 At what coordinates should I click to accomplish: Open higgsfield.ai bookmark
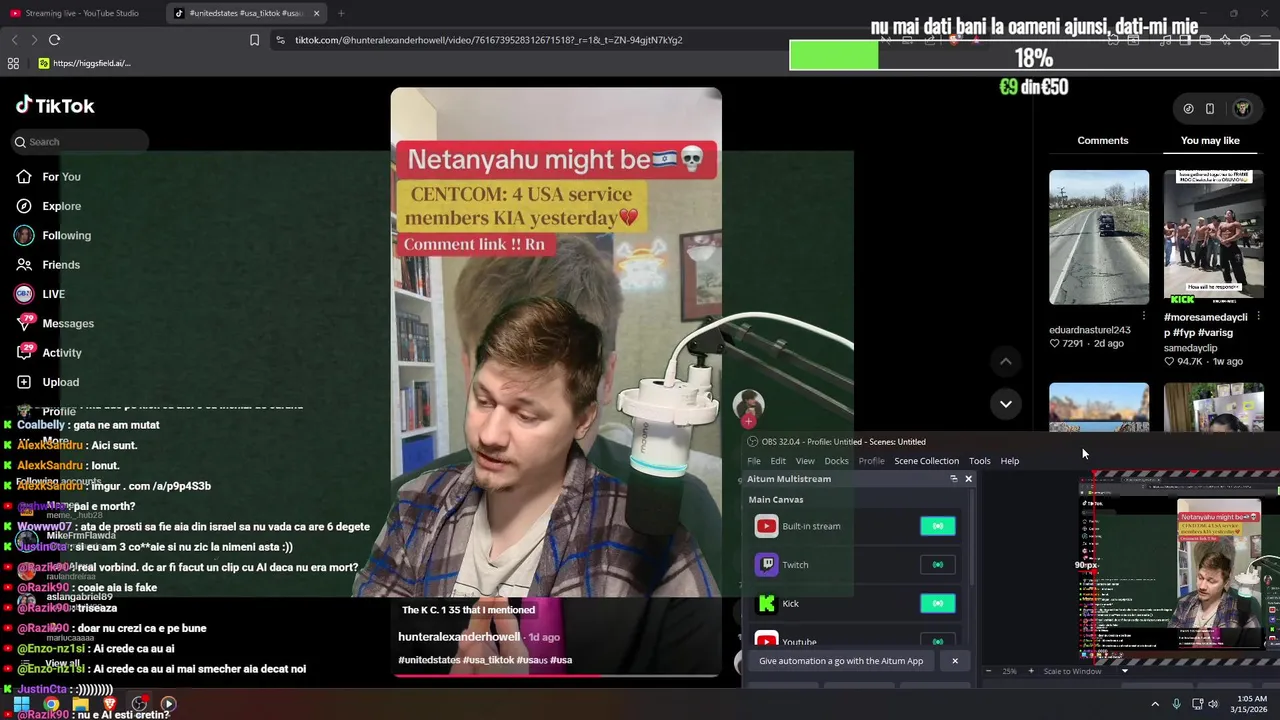point(84,63)
